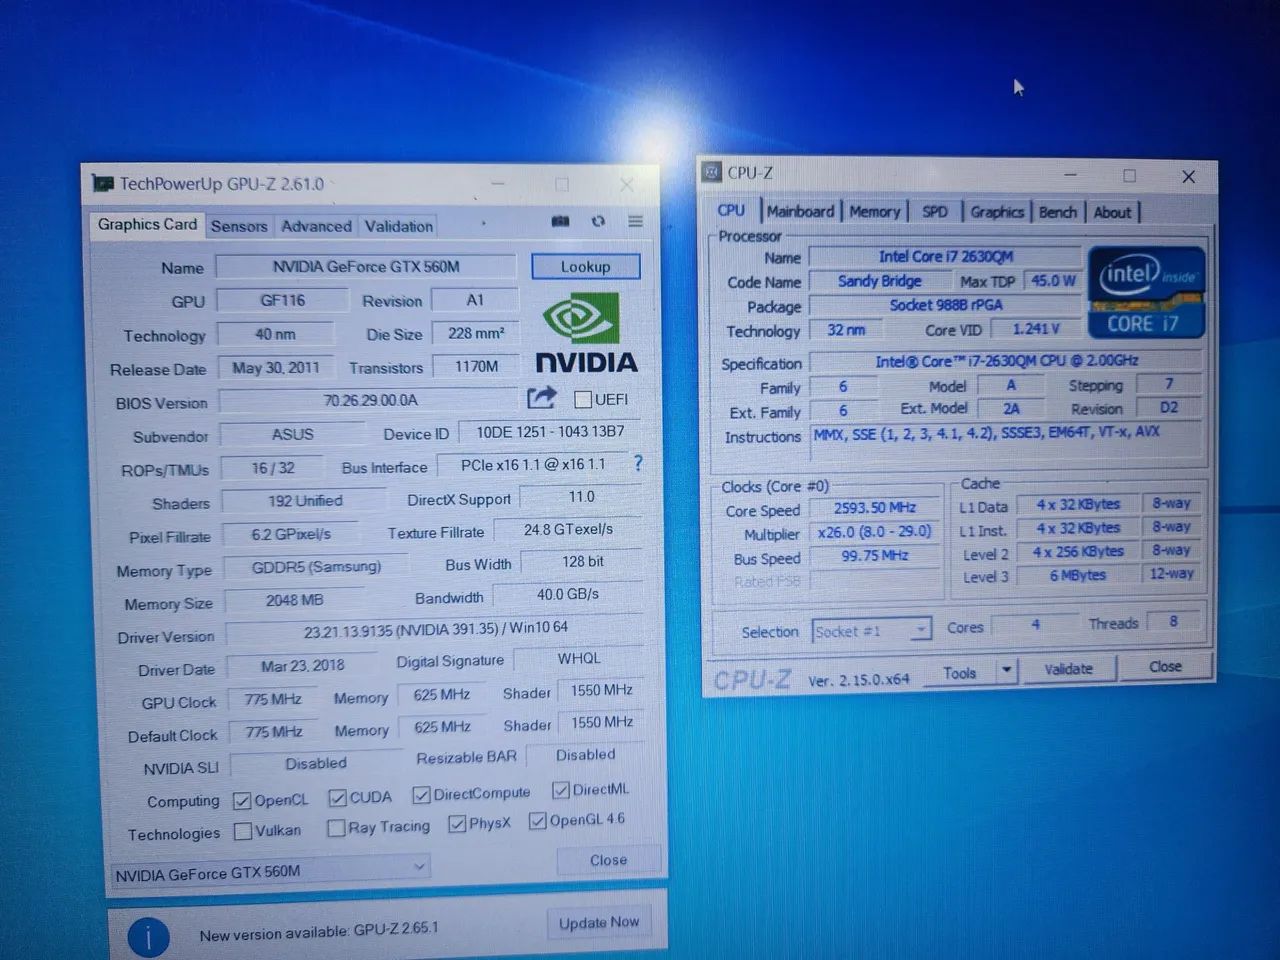Click CPU-Z Close button
Screen dimensions: 1280x960
click(1165, 666)
